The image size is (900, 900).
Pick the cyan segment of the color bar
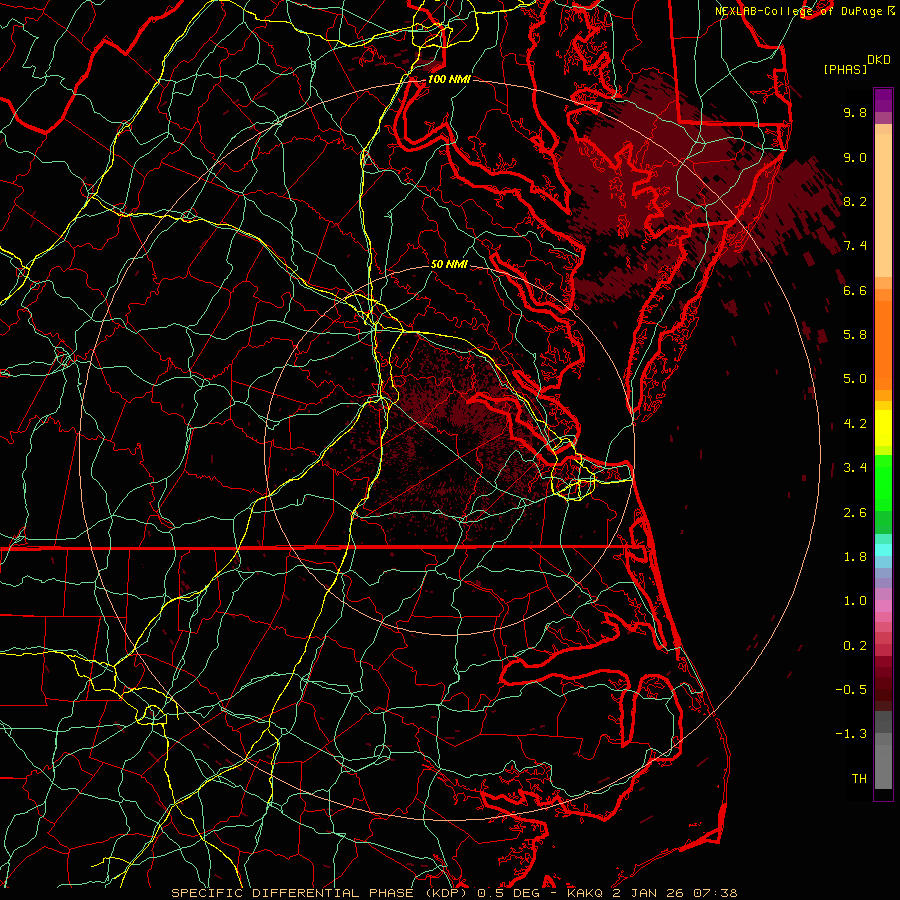[883, 550]
